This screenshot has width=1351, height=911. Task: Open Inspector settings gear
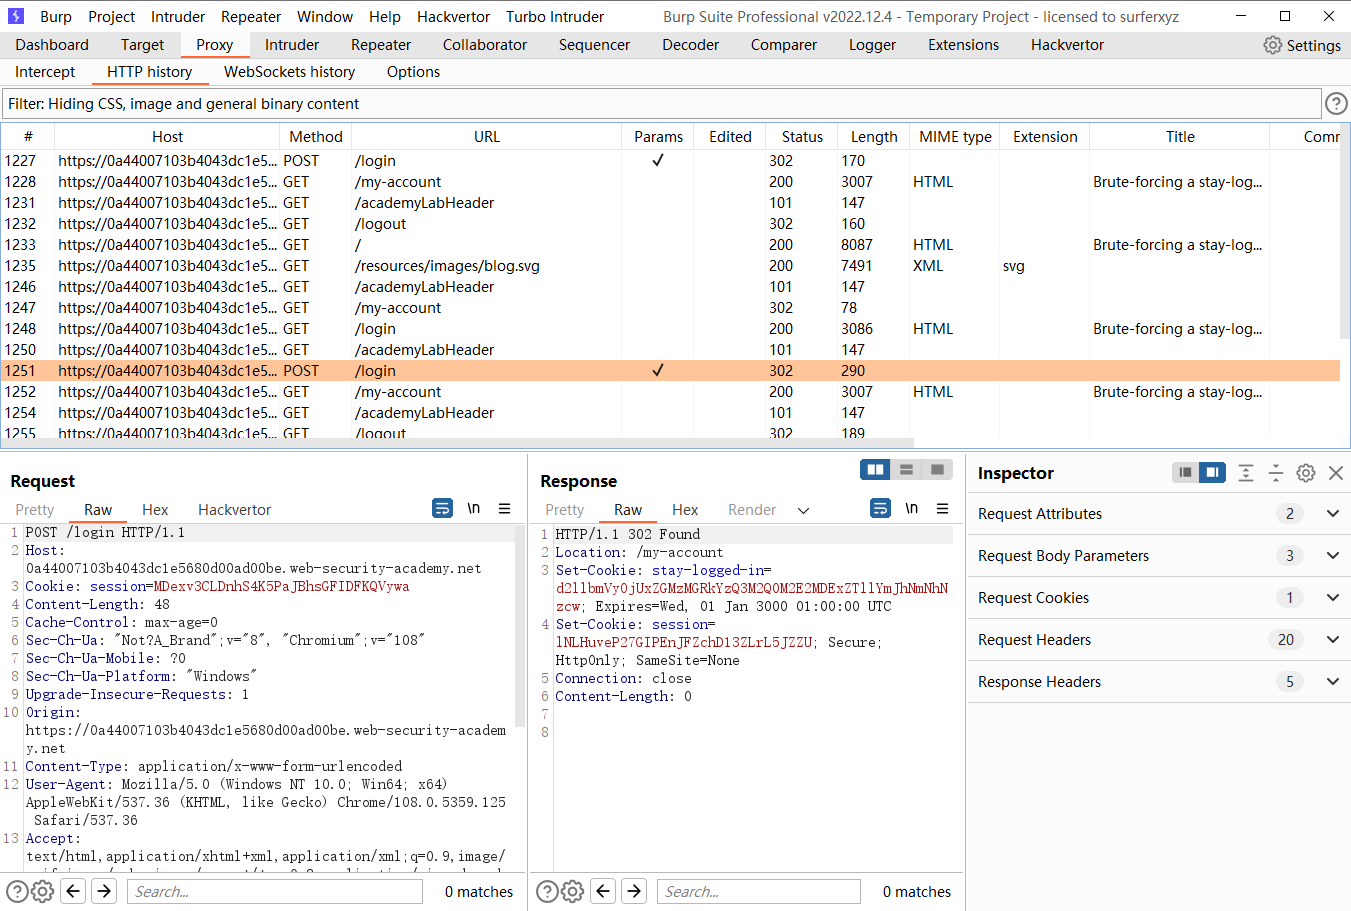tap(1306, 473)
